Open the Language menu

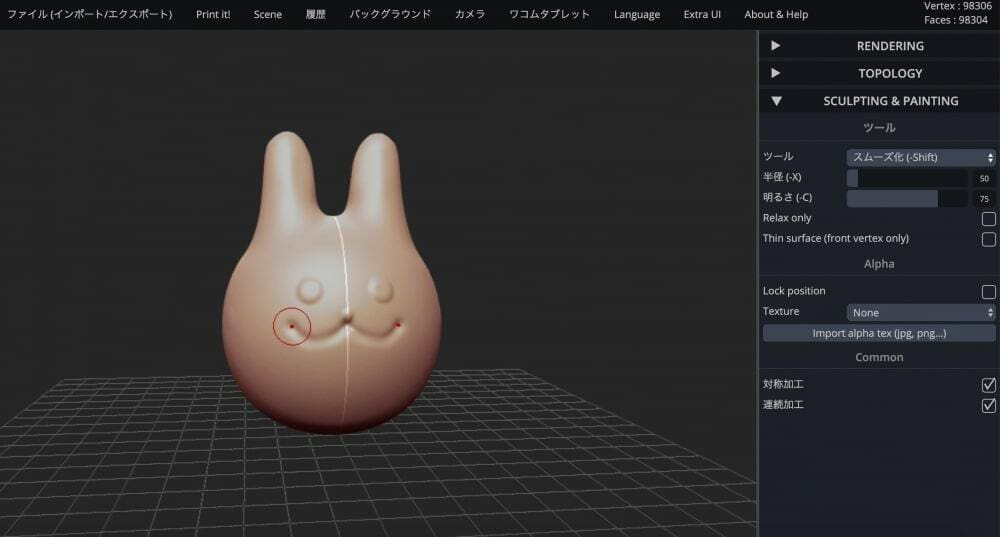coord(636,14)
